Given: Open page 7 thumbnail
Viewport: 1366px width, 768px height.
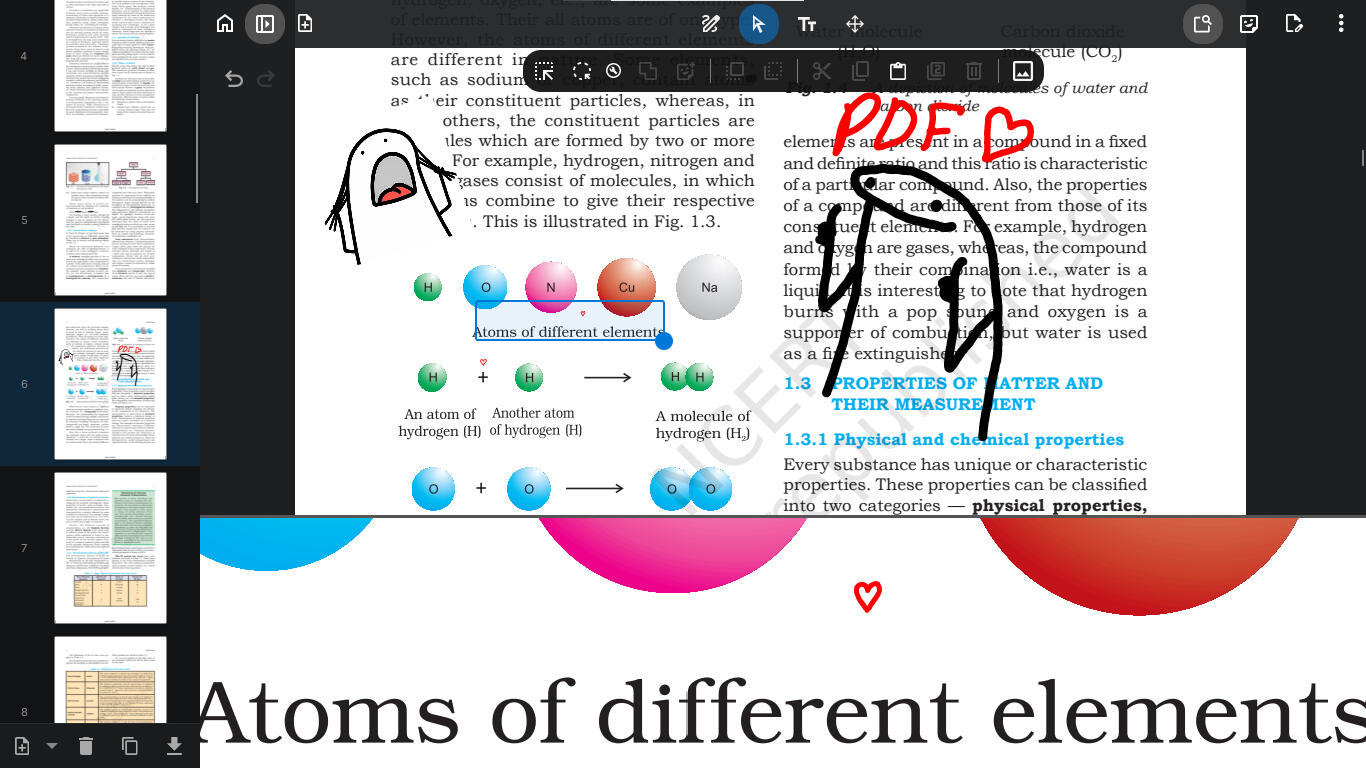Looking at the screenshot, I should tap(110, 548).
